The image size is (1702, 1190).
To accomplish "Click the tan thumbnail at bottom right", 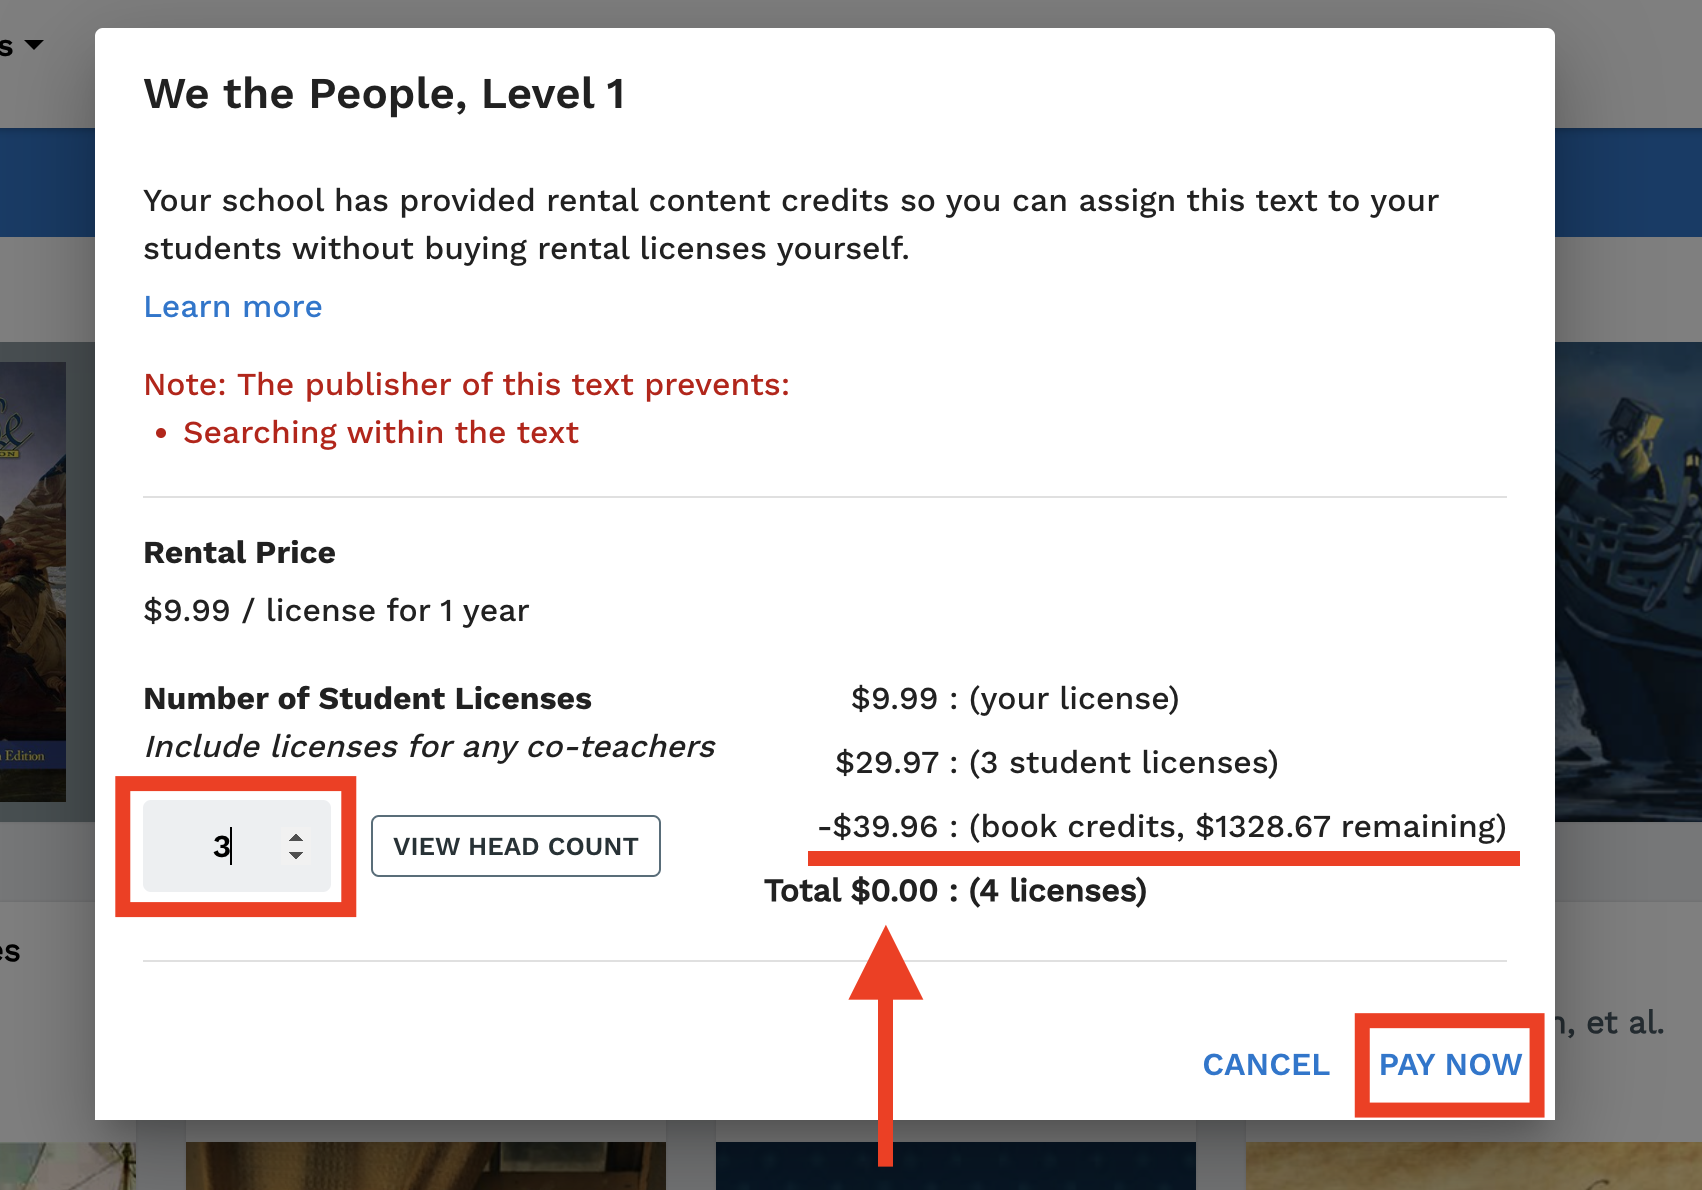I will [1474, 1166].
